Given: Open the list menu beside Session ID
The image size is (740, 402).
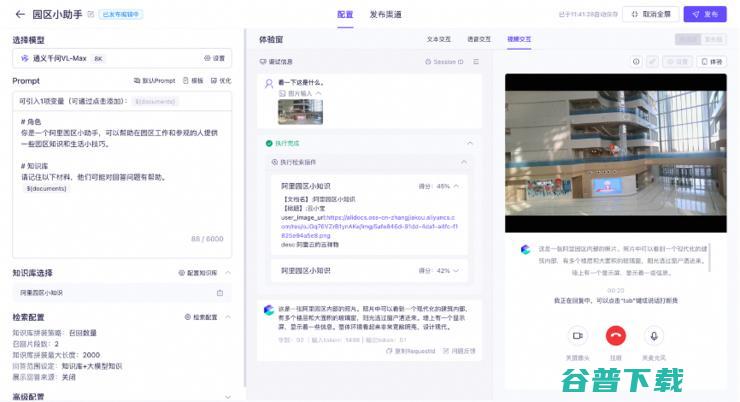Looking at the screenshot, I should [476, 62].
